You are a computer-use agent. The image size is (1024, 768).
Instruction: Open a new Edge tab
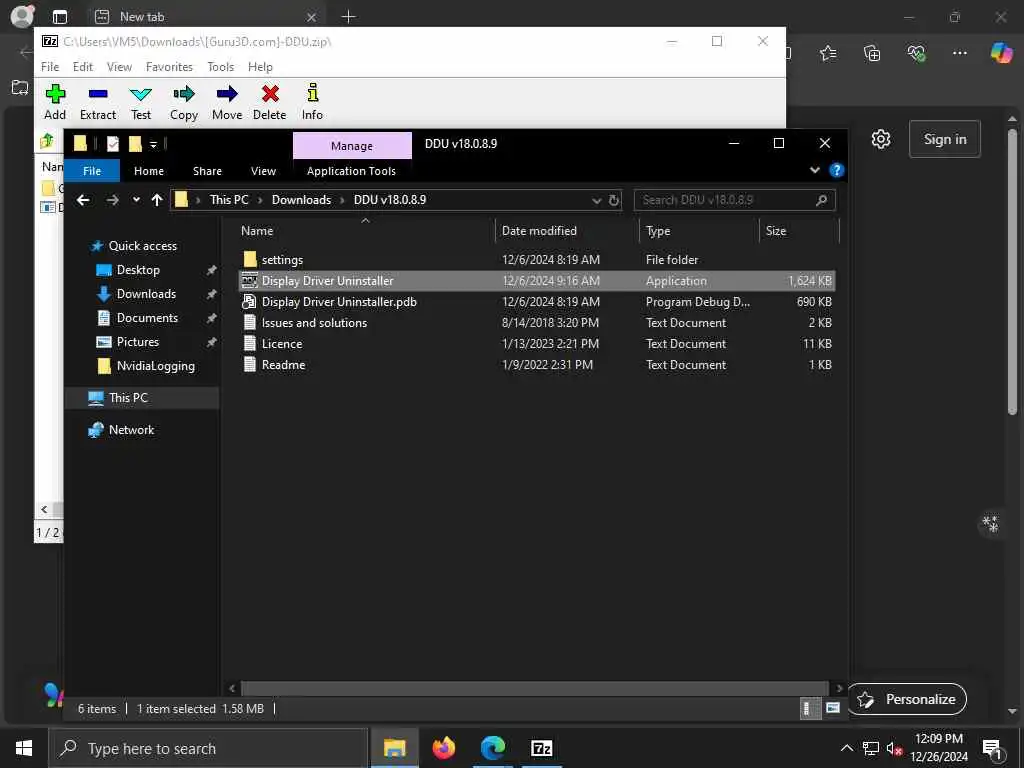(349, 17)
